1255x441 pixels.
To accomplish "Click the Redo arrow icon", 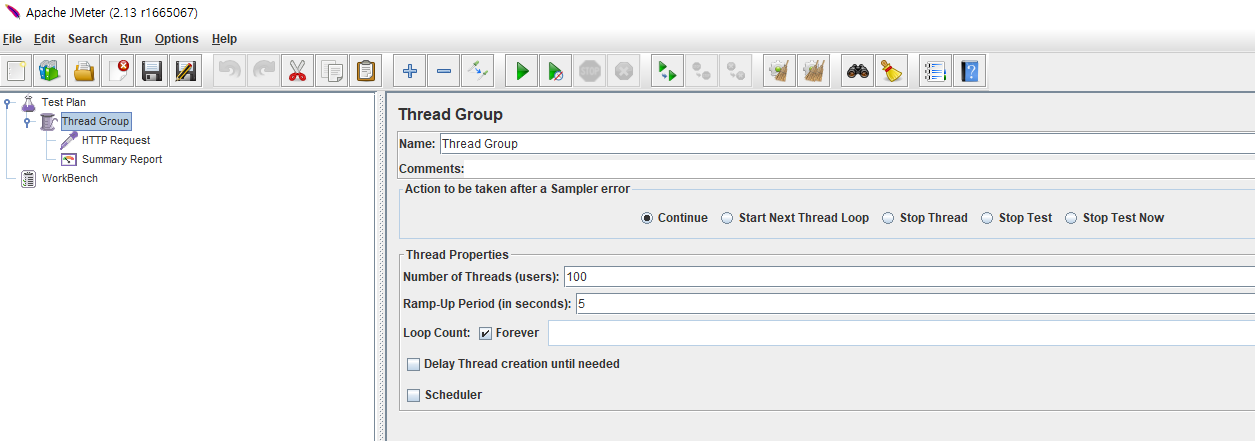I will [x=264, y=71].
